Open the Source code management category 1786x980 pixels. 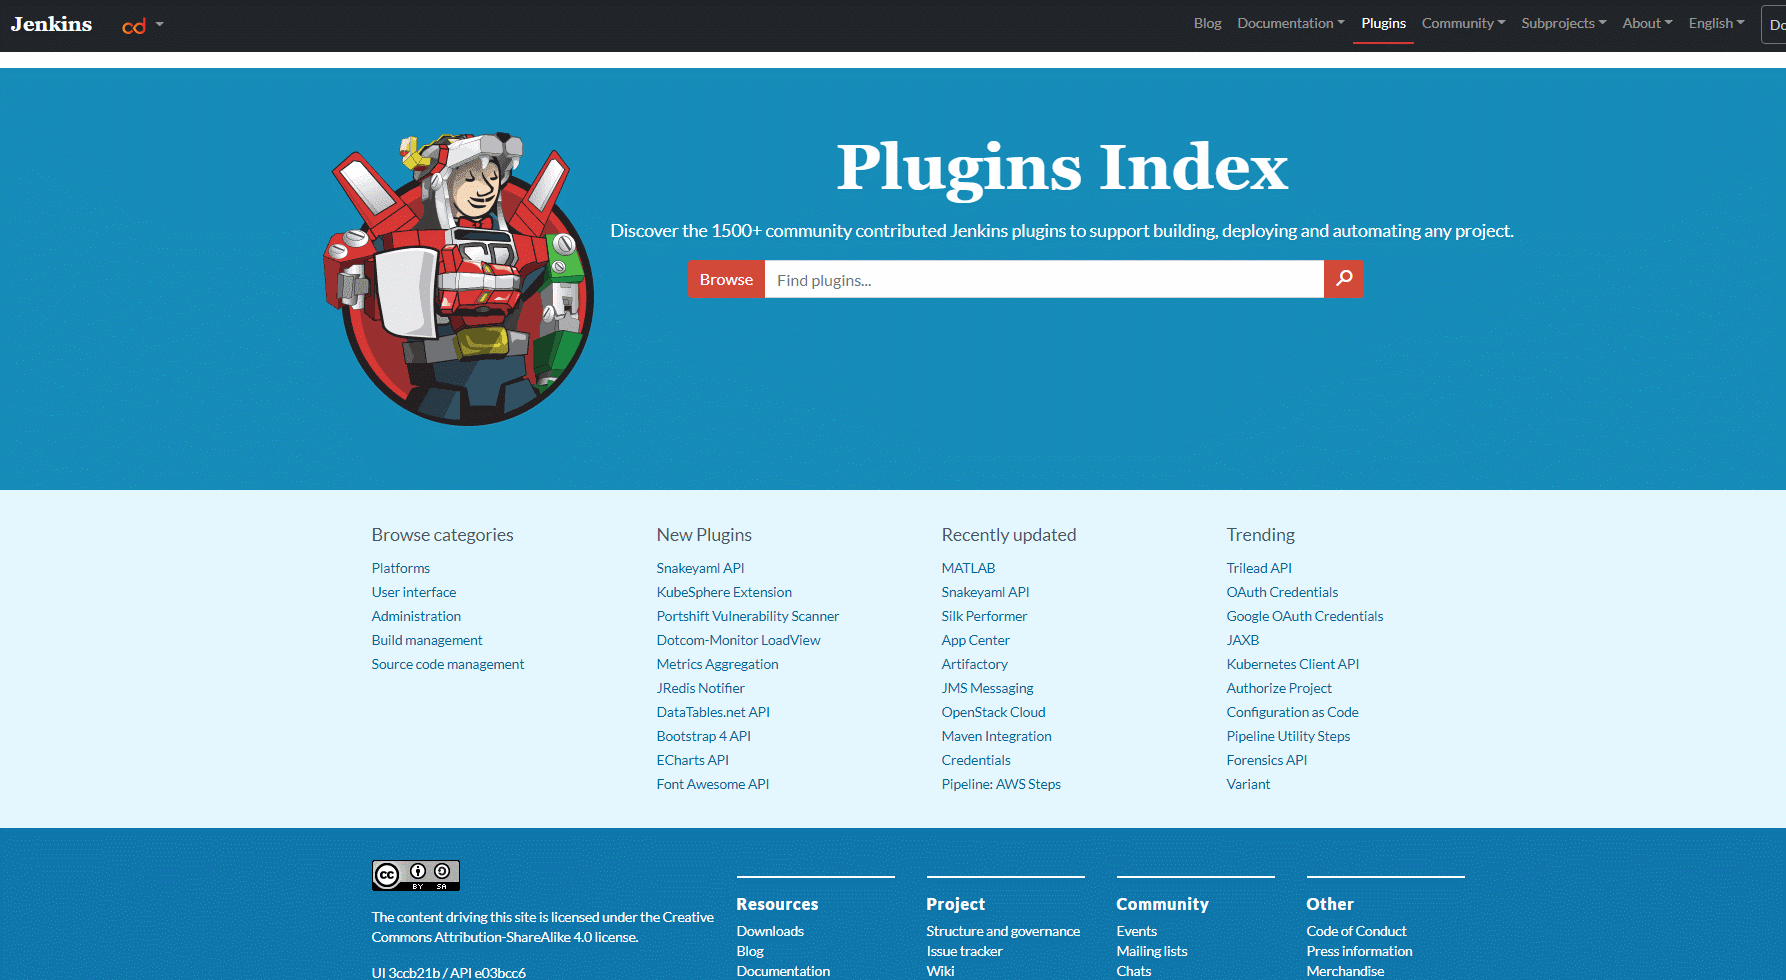pos(448,664)
